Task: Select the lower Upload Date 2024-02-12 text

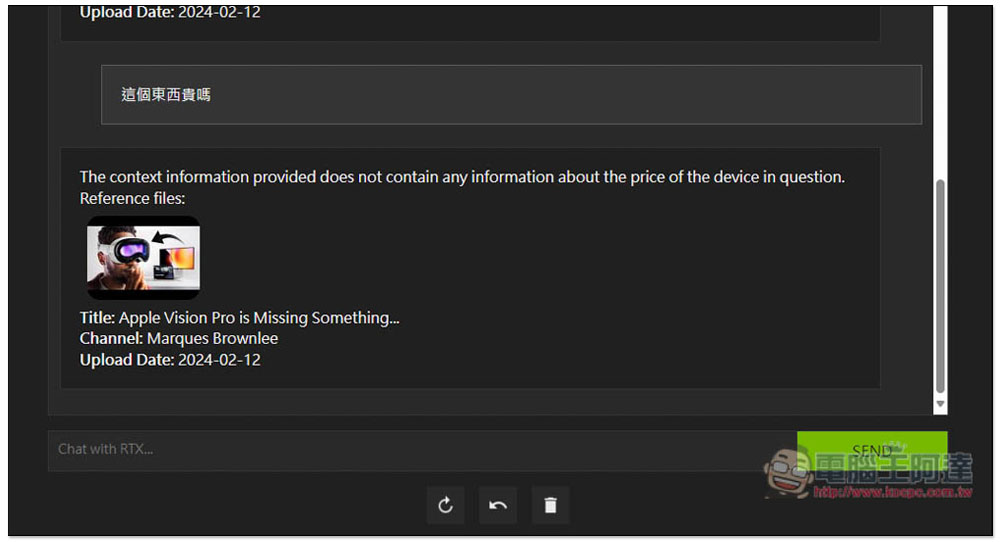Action: pos(170,360)
